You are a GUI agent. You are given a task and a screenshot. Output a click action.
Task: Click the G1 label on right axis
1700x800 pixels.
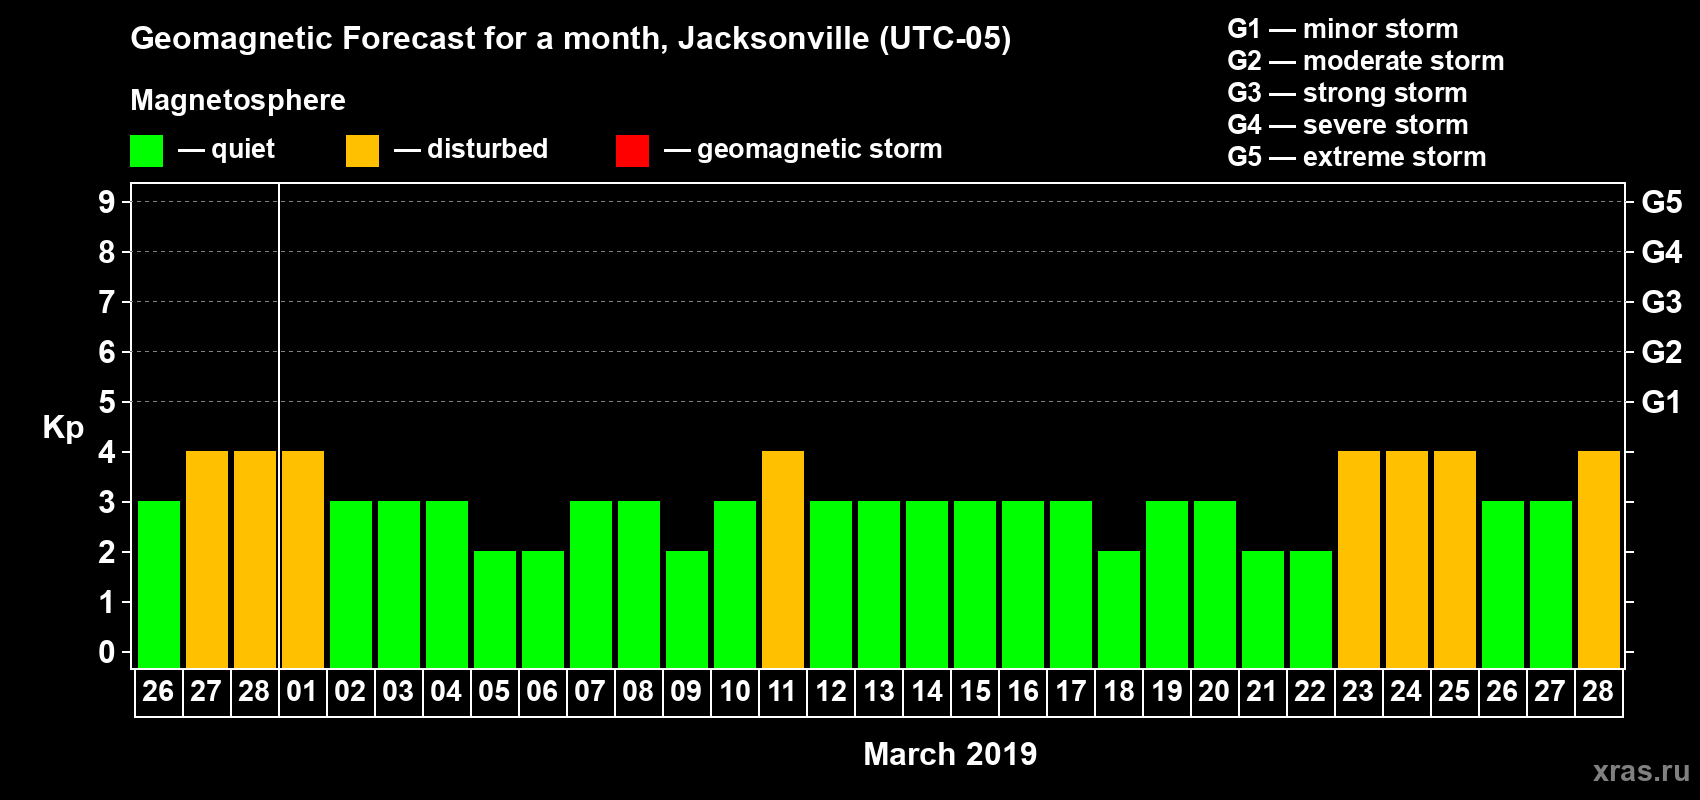pyautogui.click(x=1661, y=402)
